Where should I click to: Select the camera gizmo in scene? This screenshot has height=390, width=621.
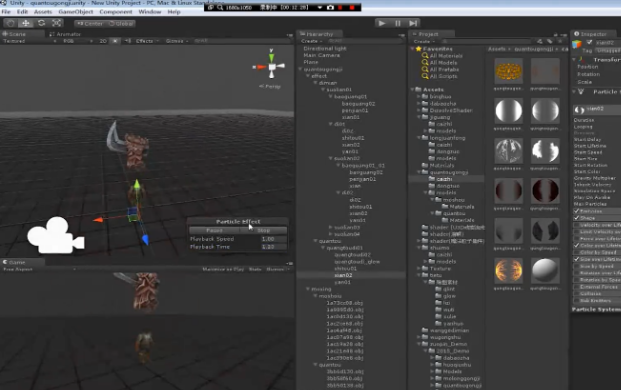55,236
